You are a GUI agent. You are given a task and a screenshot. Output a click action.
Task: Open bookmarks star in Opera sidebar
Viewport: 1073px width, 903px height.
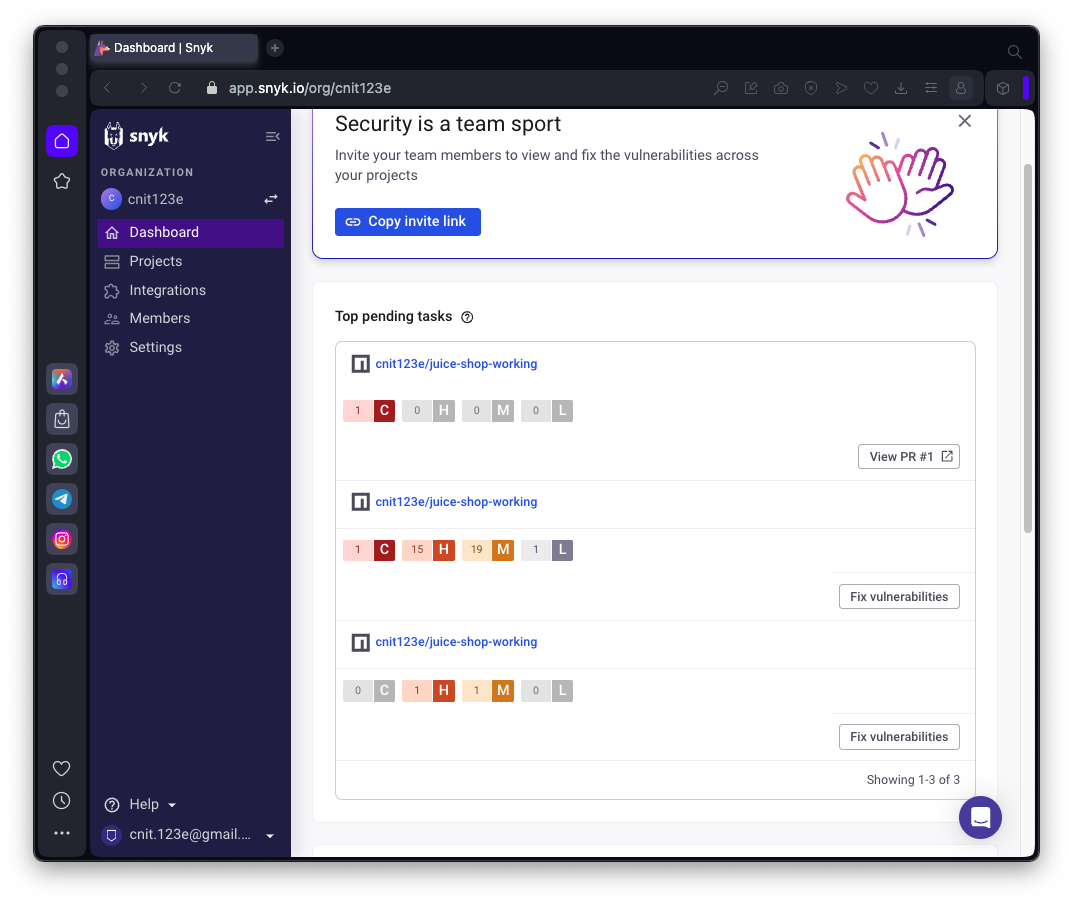(x=62, y=181)
